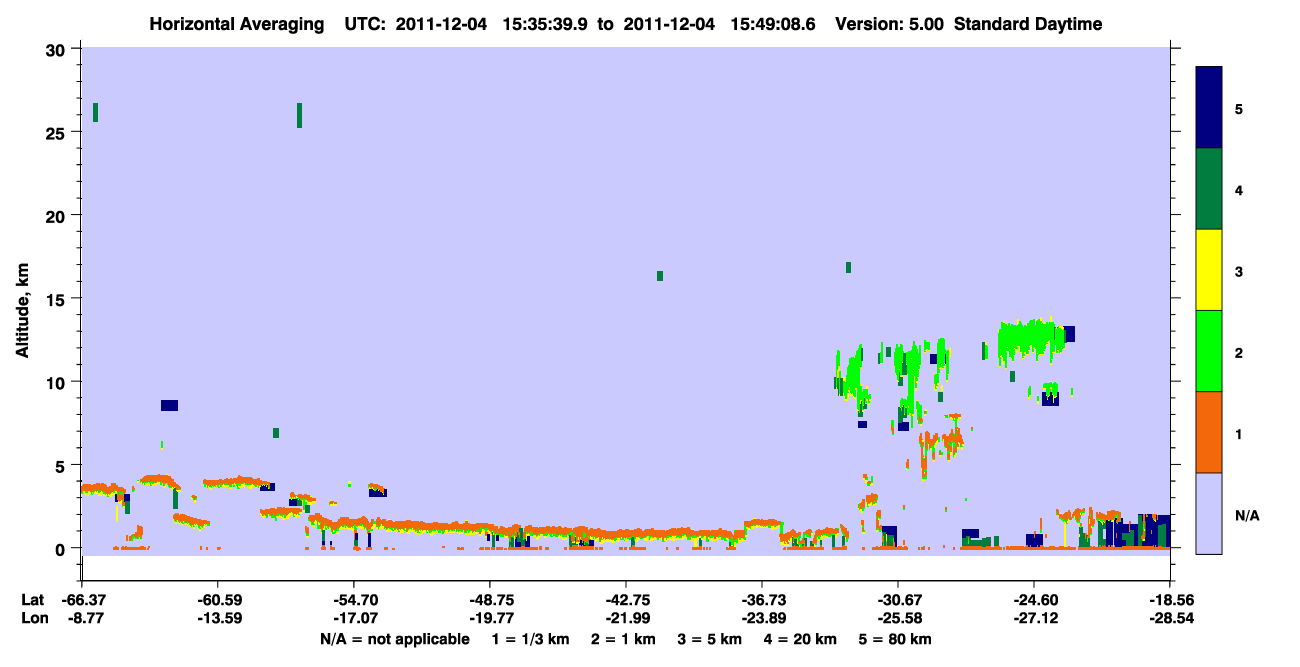Click colorbar label '4'
The width and height of the screenshot is (1300, 667).
coord(1239,189)
